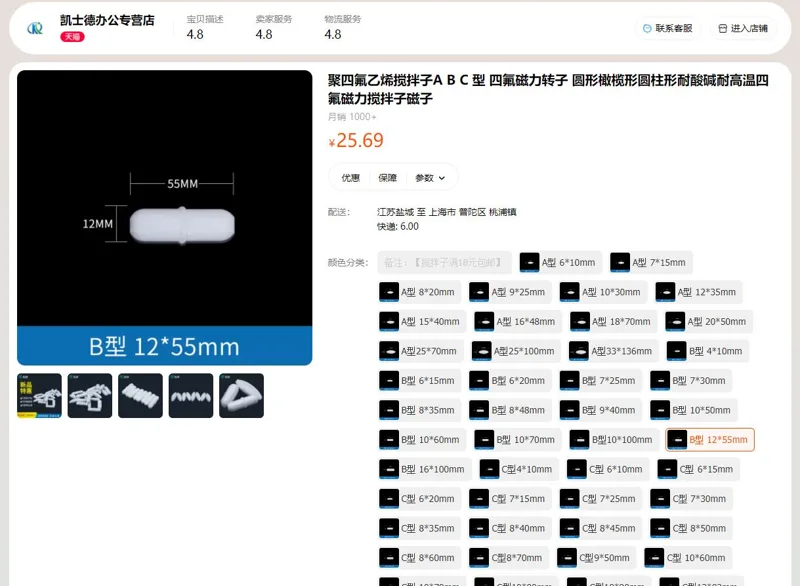Click the C型 6*15mm swatch image

point(667,469)
